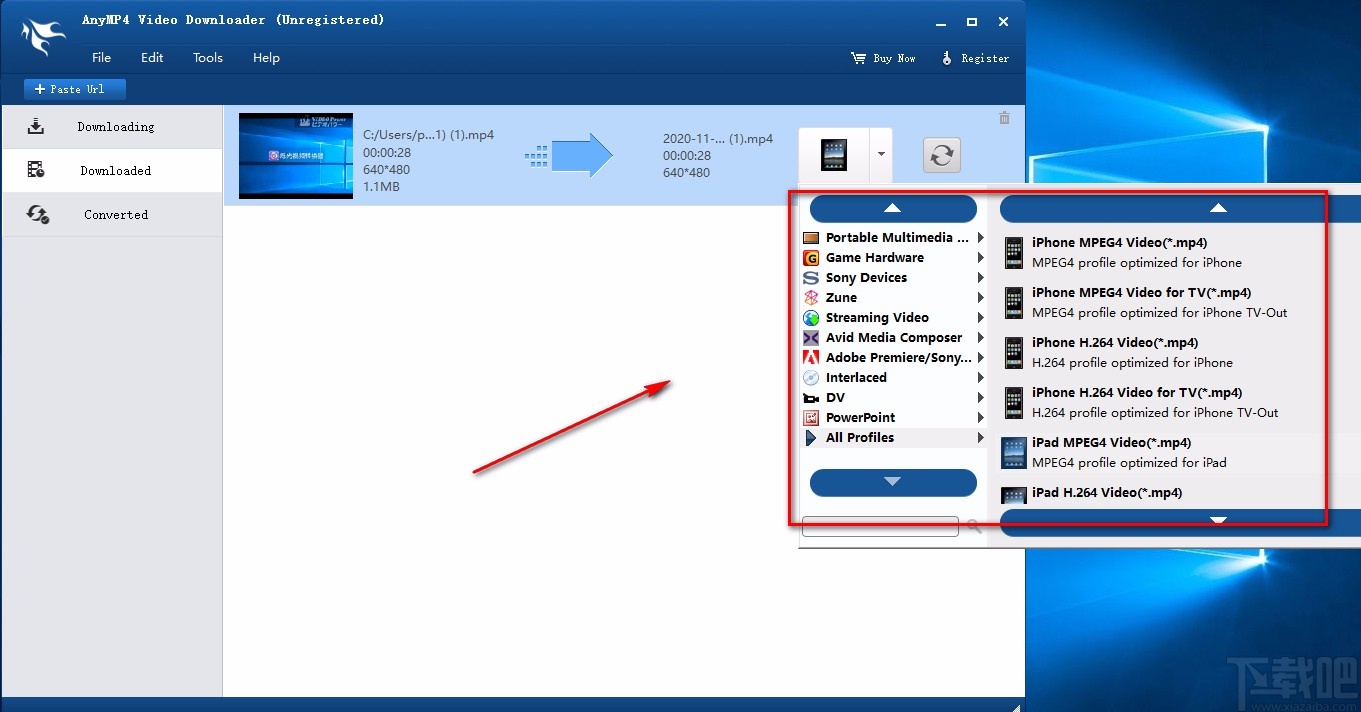
Task: Select the Streaming Video globe icon
Action: (x=811, y=318)
